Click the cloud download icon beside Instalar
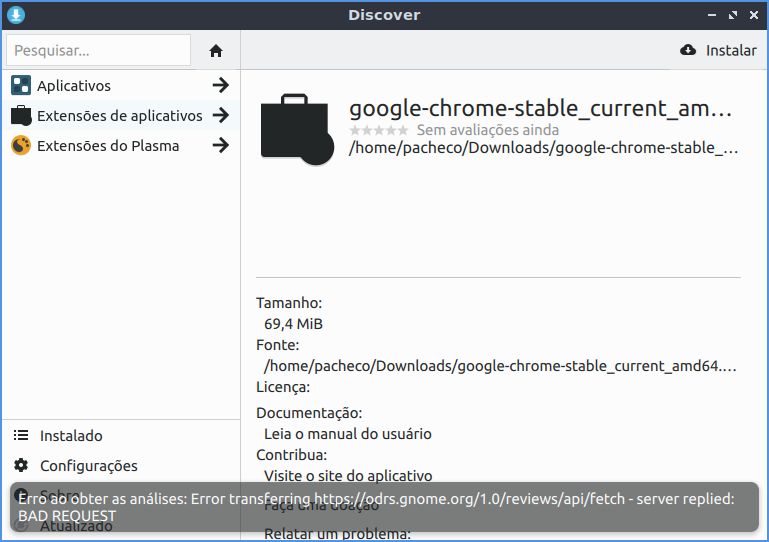The height and width of the screenshot is (542, 769). 688,50
